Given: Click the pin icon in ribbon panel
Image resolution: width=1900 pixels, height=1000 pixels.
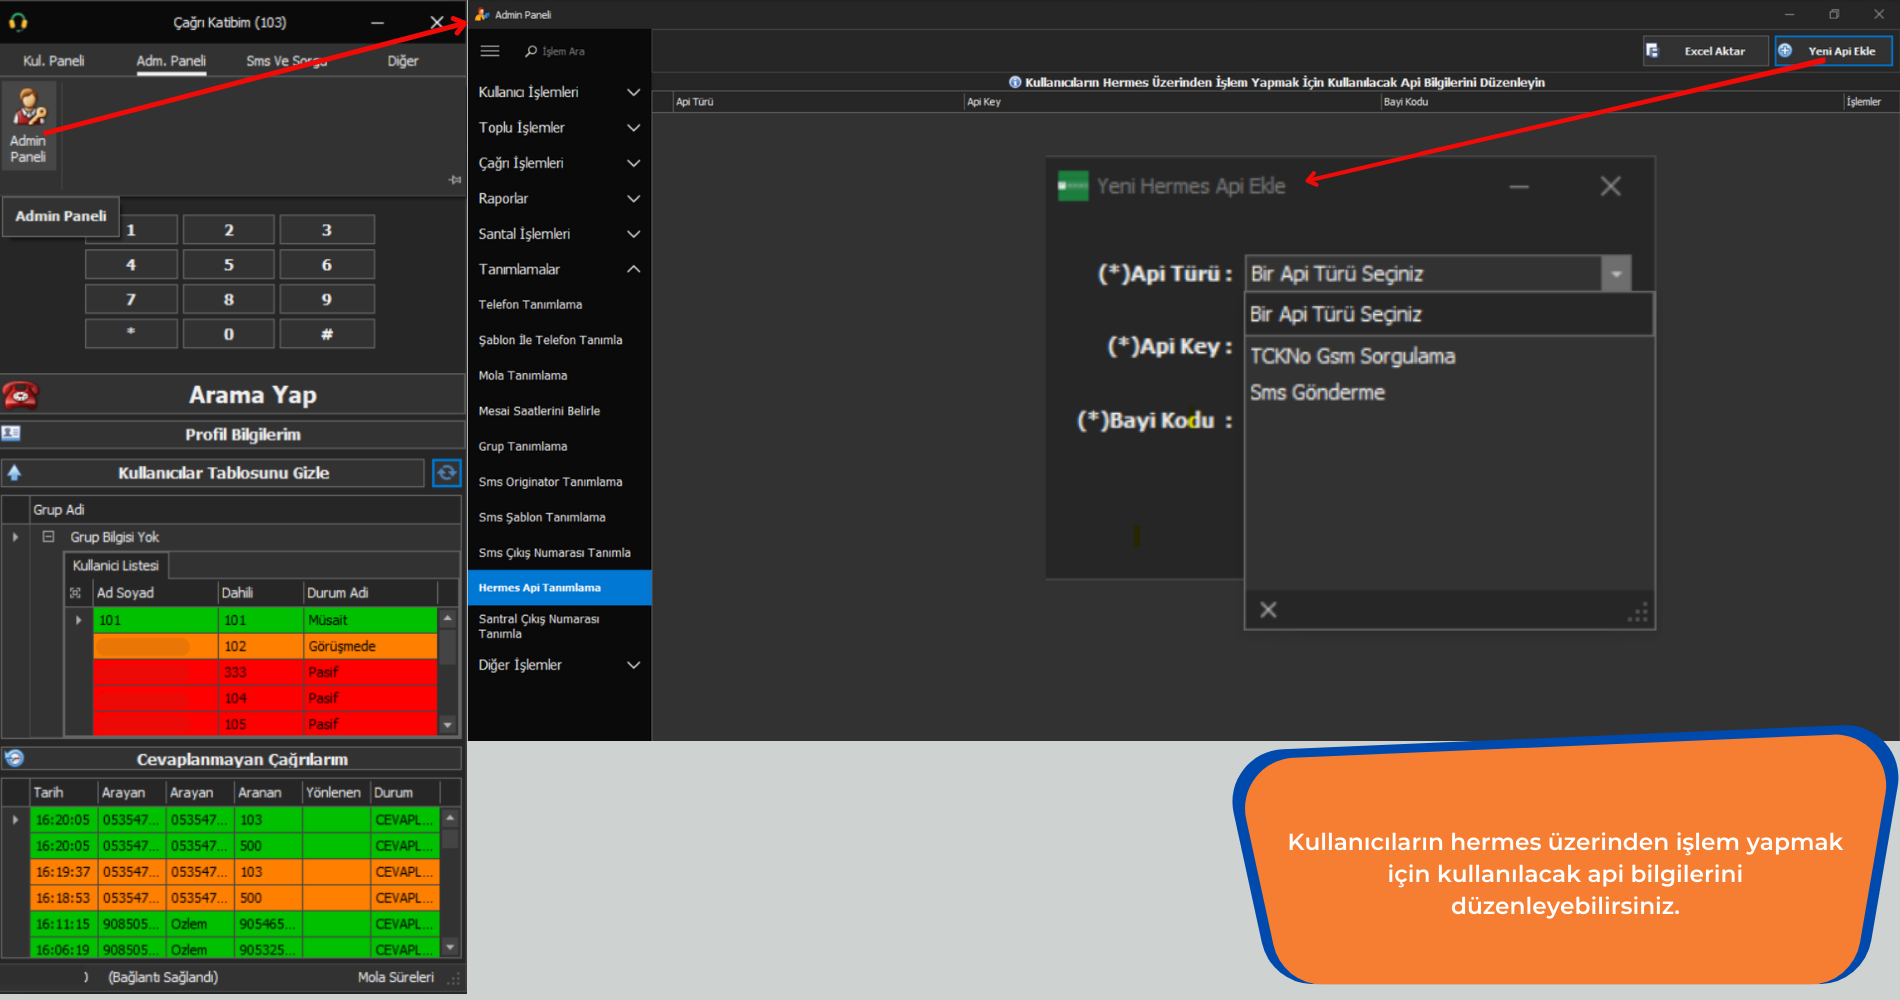Looking at the screenshot, I should click(x=455, y=180).
